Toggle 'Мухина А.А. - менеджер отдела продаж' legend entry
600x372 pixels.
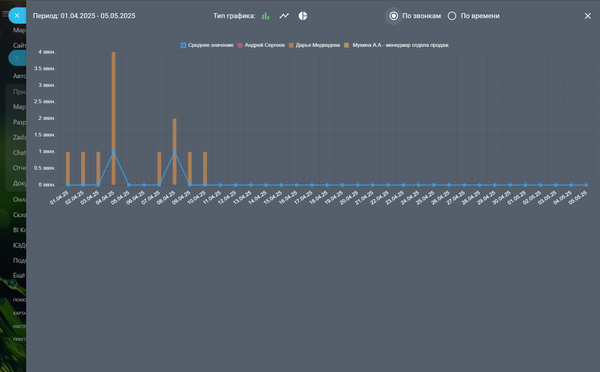pyautogui.click(x=396, y=45)
